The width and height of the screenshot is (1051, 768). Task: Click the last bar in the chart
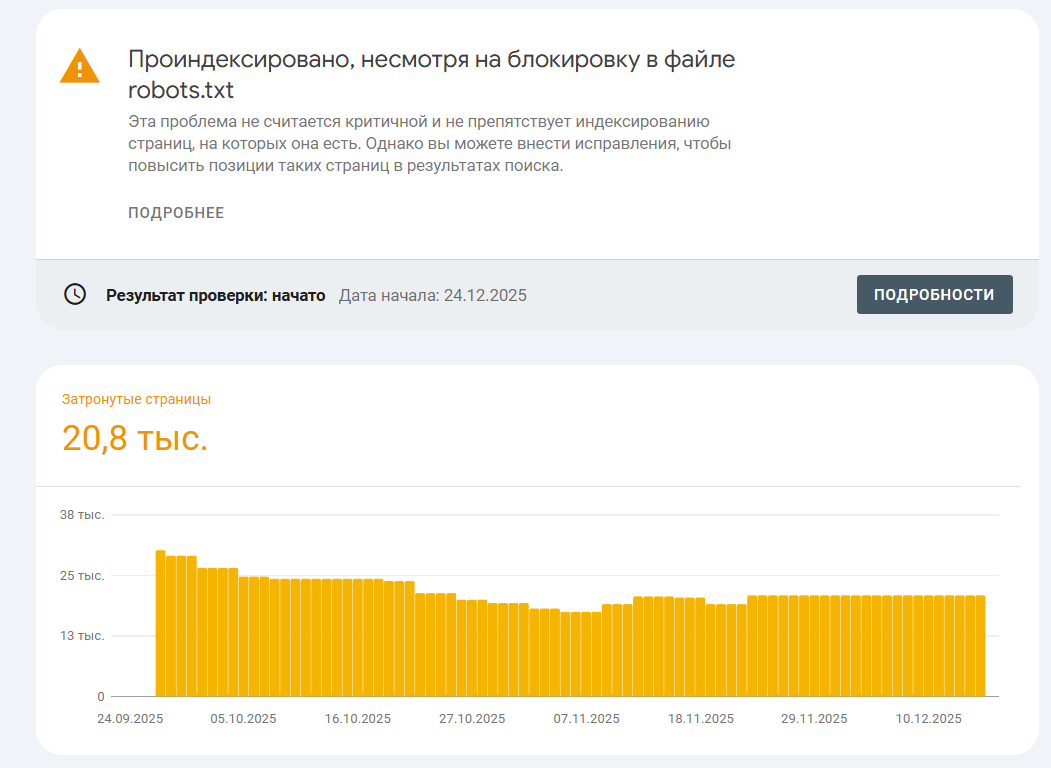click(x=981, y=646)
